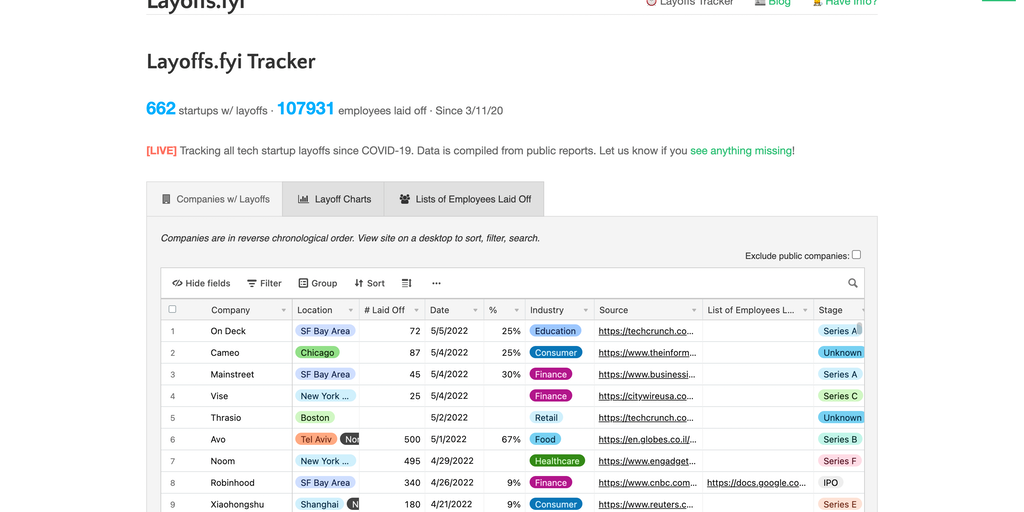Image resolution: width=1024 pixels, height=512 pixels.
Task: Open Lists of Employees Laid Off tab
Action: [464, 199]
